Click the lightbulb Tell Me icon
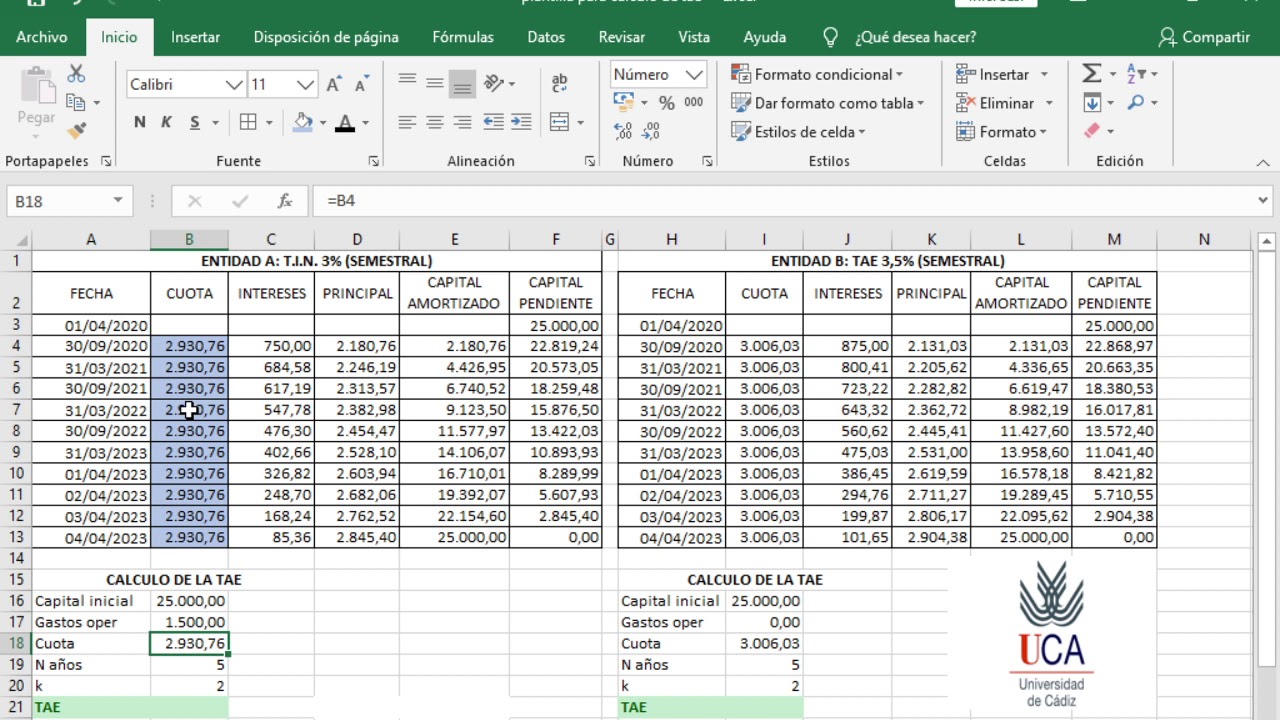The width and height of the screenshot is (1280, 720). [x=830, y=37]
